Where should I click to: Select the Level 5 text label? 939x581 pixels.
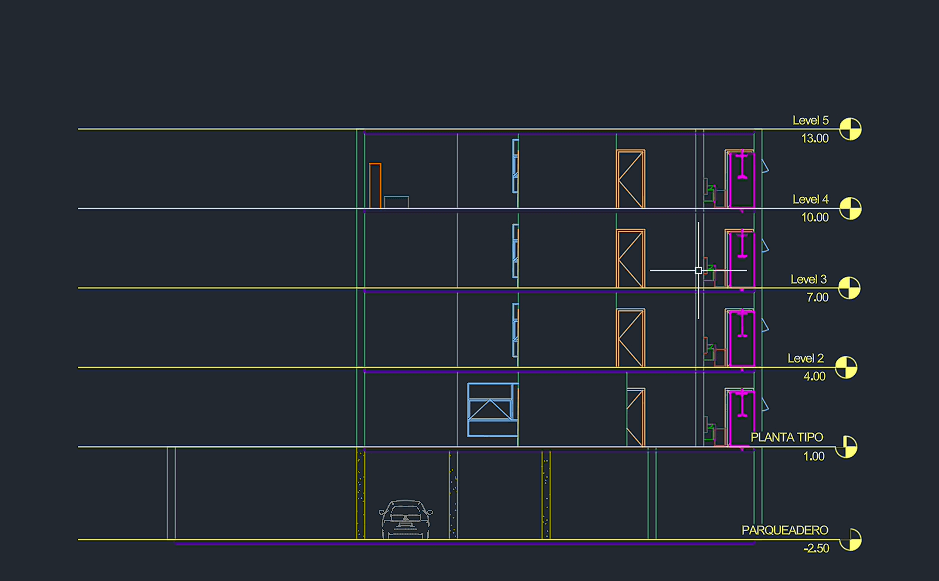click(810, 120)
